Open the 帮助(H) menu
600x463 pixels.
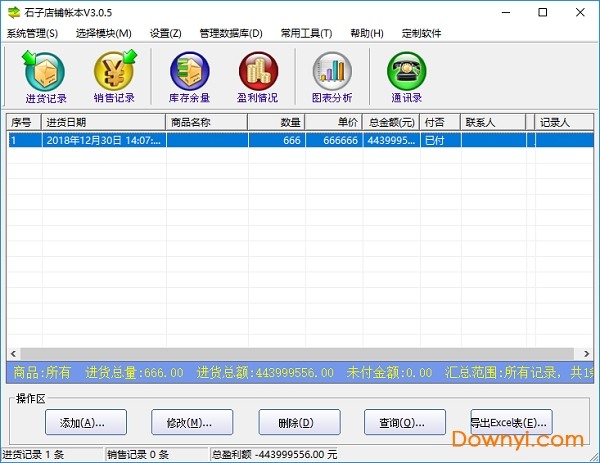click(x=367, y=34)
